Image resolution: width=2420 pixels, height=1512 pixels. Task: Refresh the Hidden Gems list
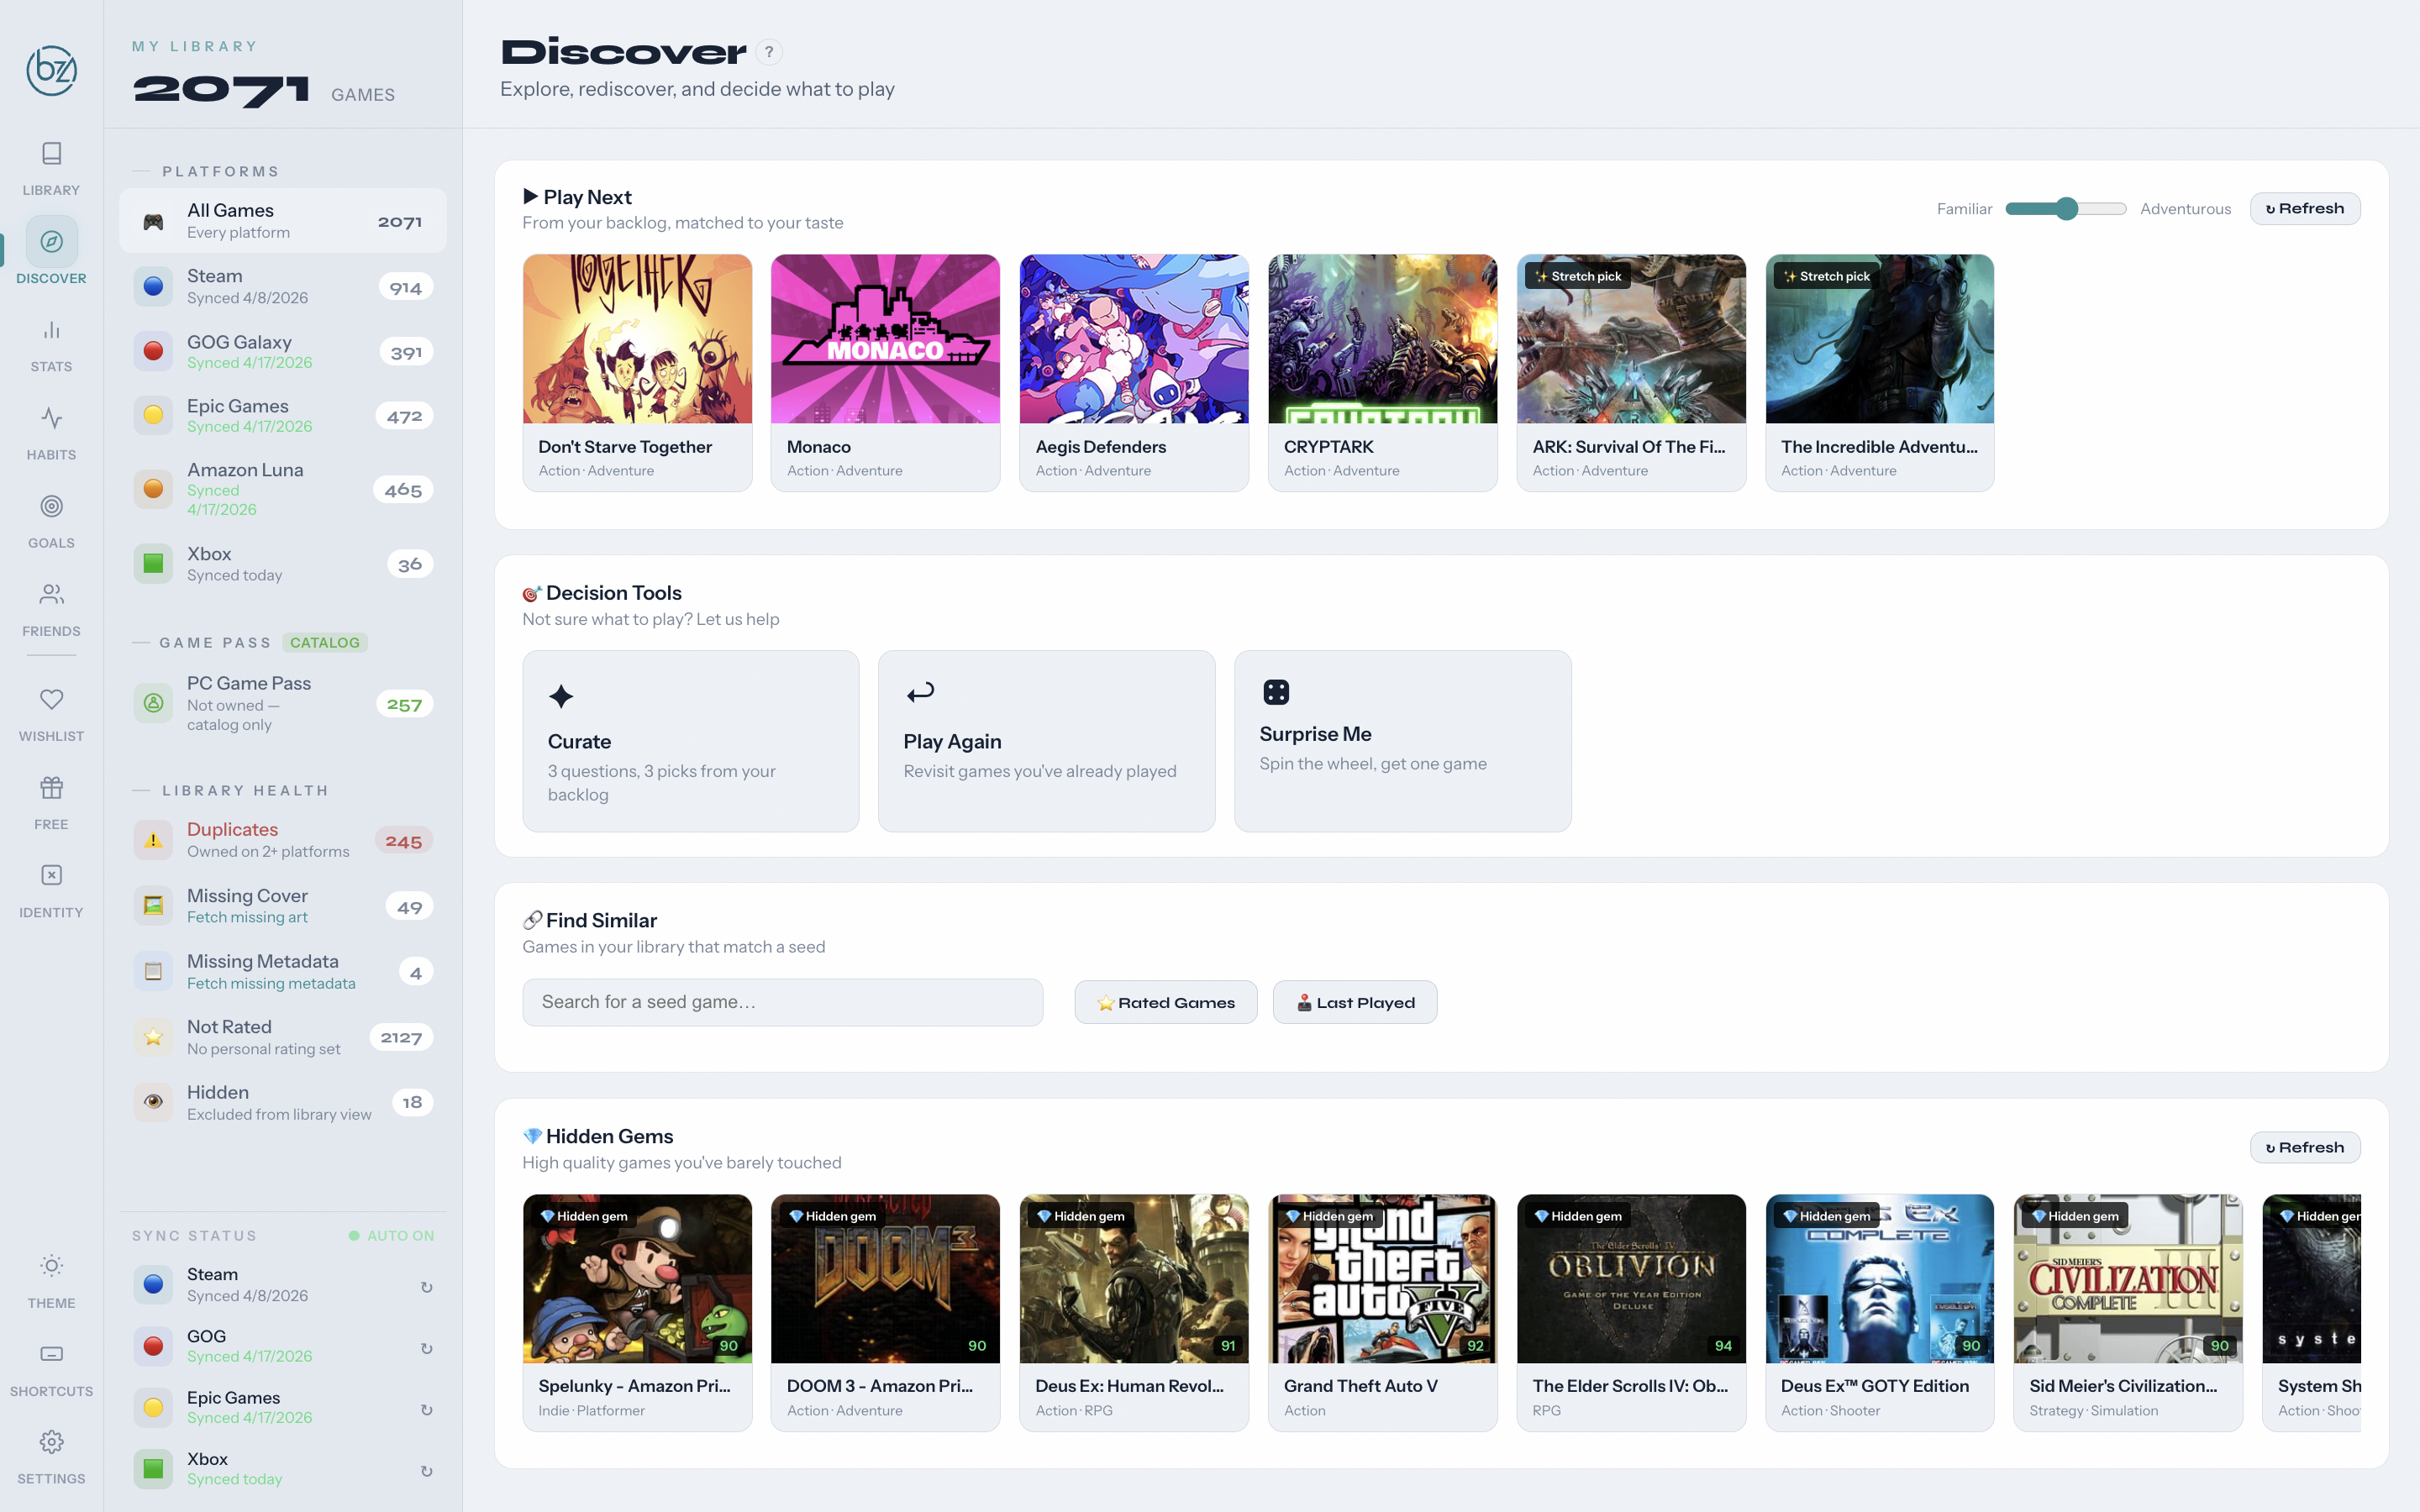pyautogui.click(x=2305, y=1148)
